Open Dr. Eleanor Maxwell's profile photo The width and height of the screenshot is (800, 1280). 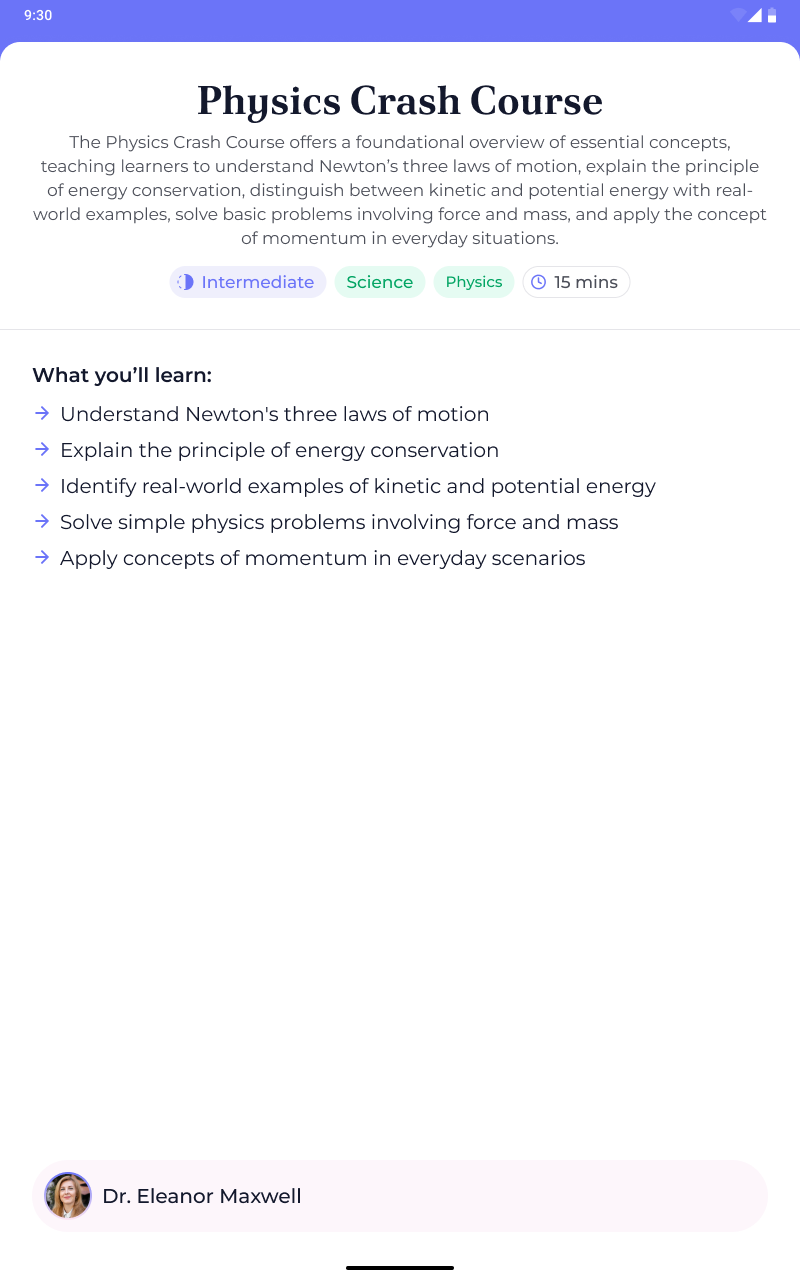coord(68,1196)
